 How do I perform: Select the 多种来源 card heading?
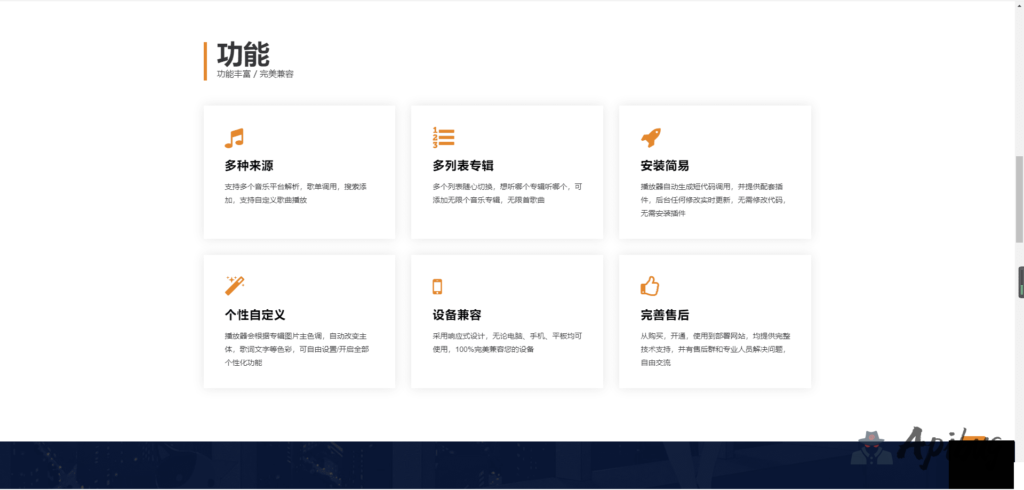[x=249, y=166]
